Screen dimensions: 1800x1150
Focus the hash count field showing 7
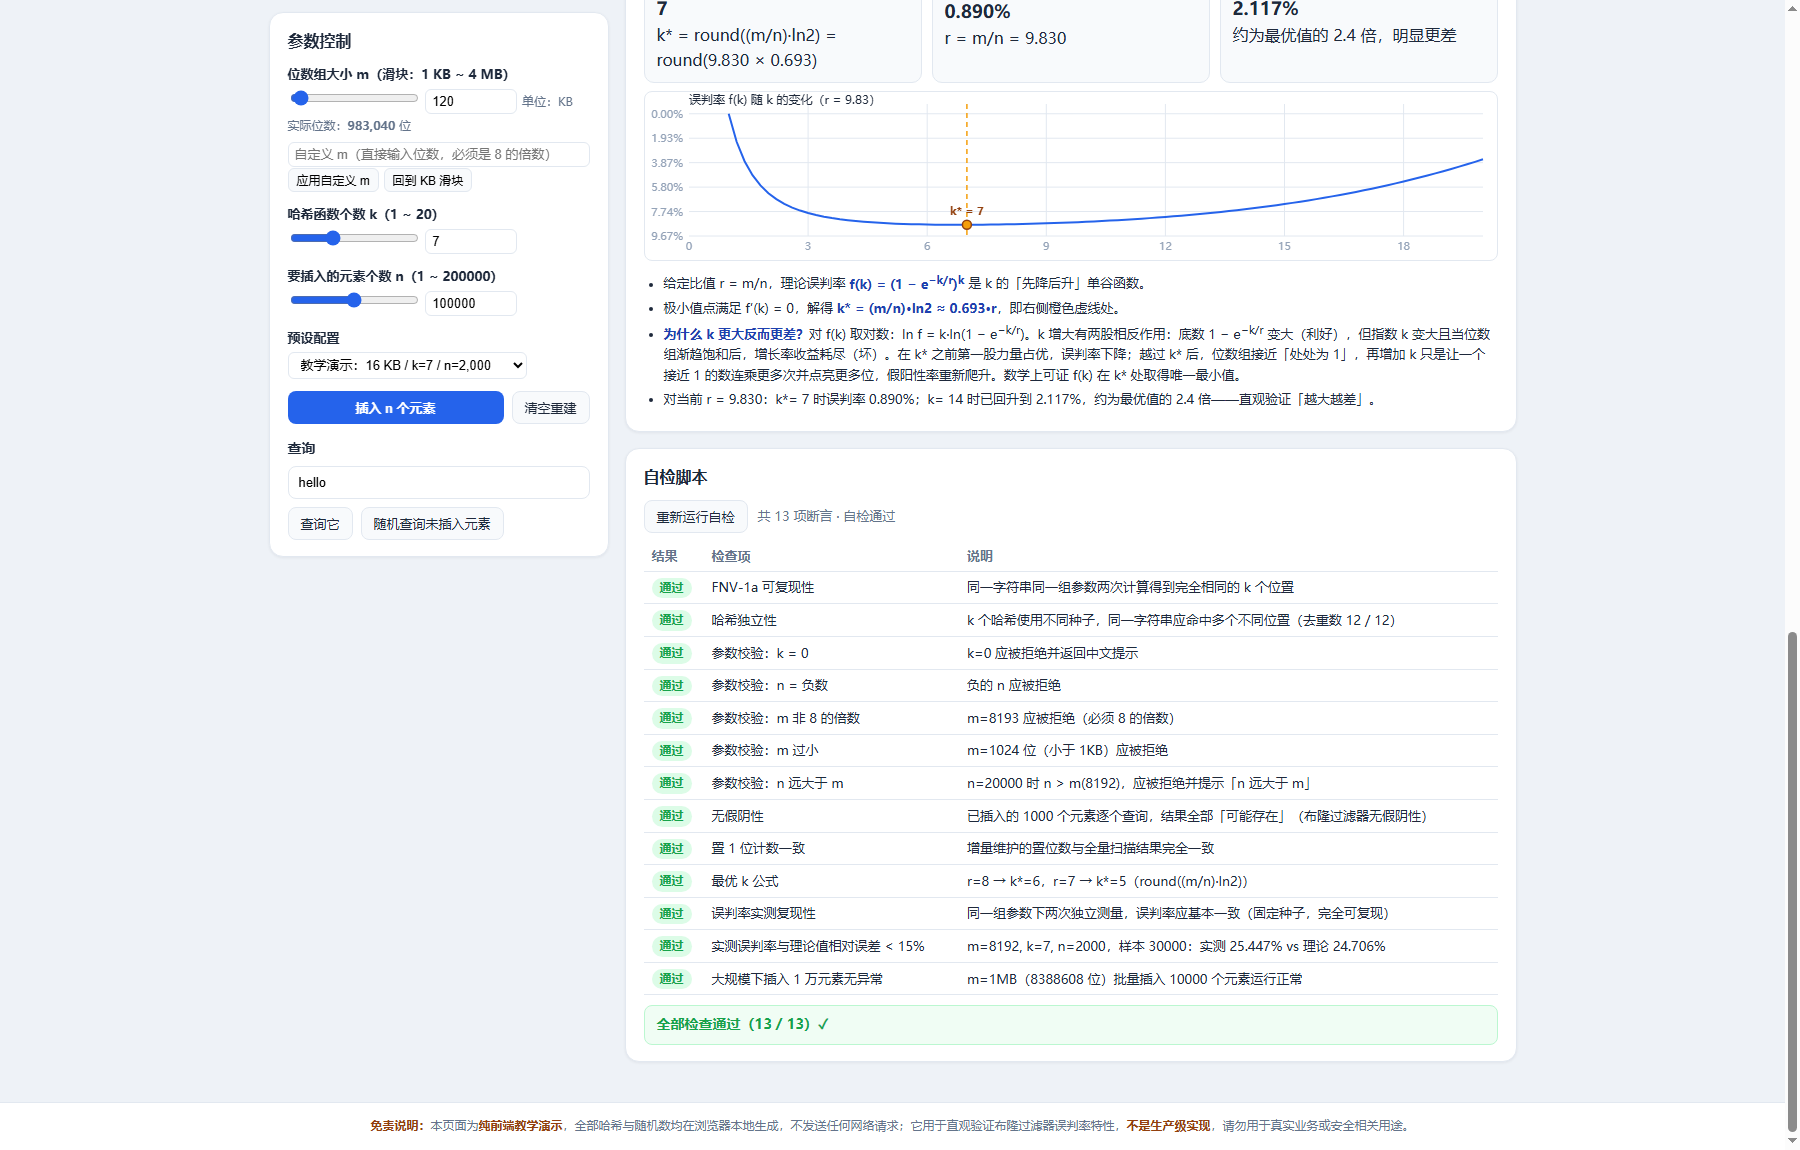(471, 241)
